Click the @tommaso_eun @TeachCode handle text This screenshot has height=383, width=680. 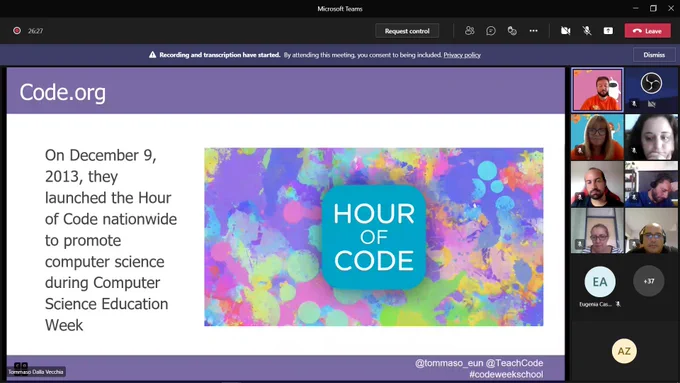[479, 363]
